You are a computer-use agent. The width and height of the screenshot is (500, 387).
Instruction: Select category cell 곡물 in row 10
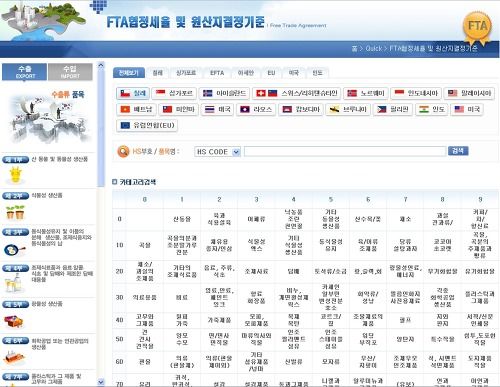pos(144,245)
